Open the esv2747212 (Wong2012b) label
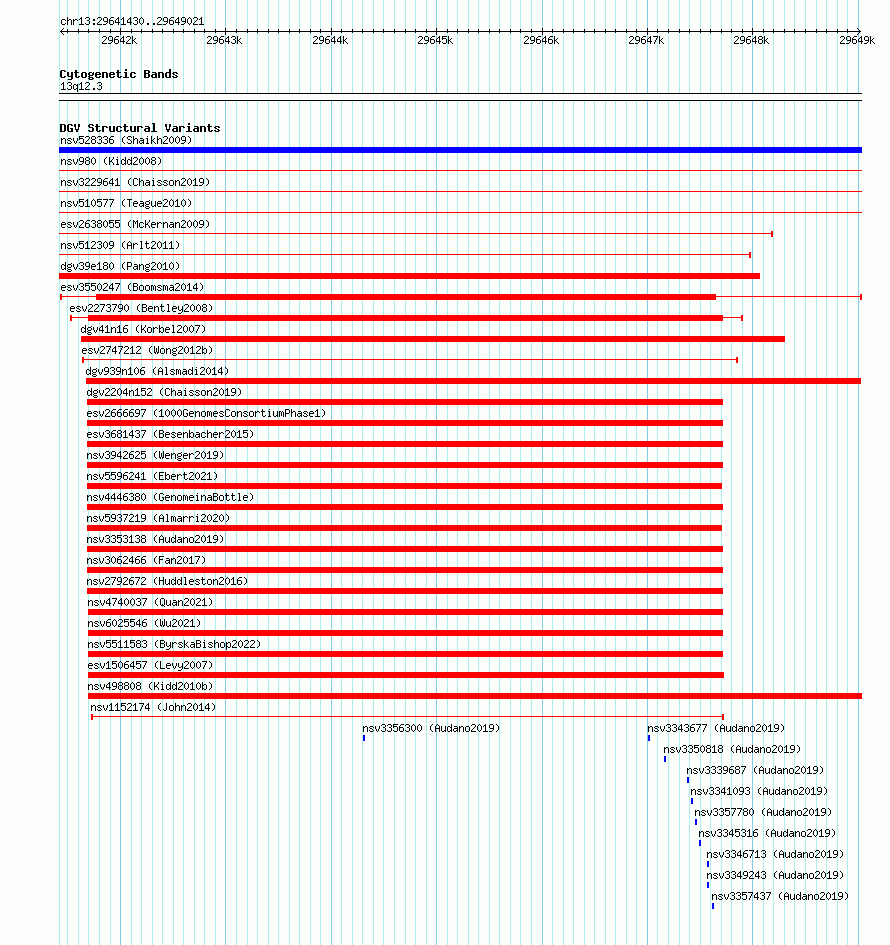 147,350
